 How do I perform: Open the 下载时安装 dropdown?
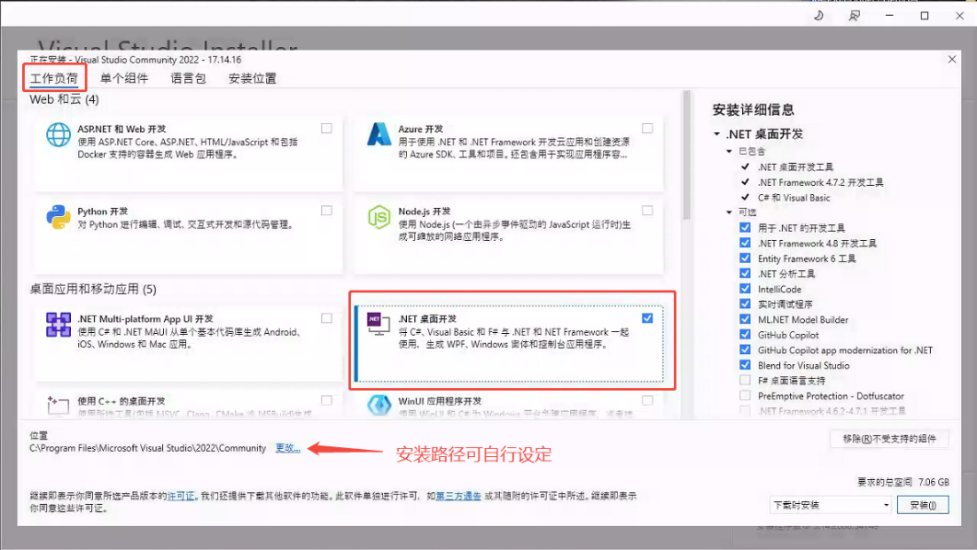(x=831, y=505)
